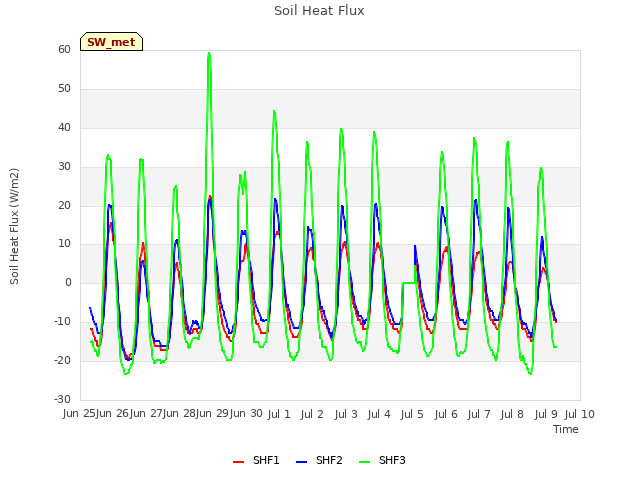Click the 0 tick label on y-axis
640x480 pixels.
pos(68,282)
